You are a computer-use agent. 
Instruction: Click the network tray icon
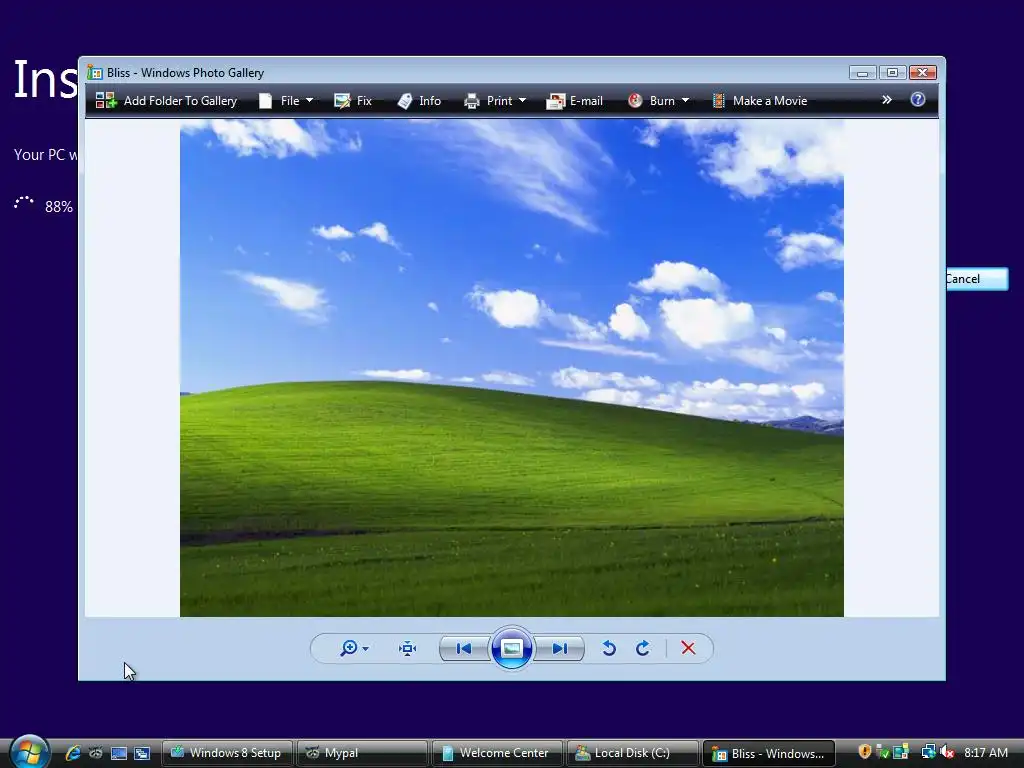pos(928,752)
